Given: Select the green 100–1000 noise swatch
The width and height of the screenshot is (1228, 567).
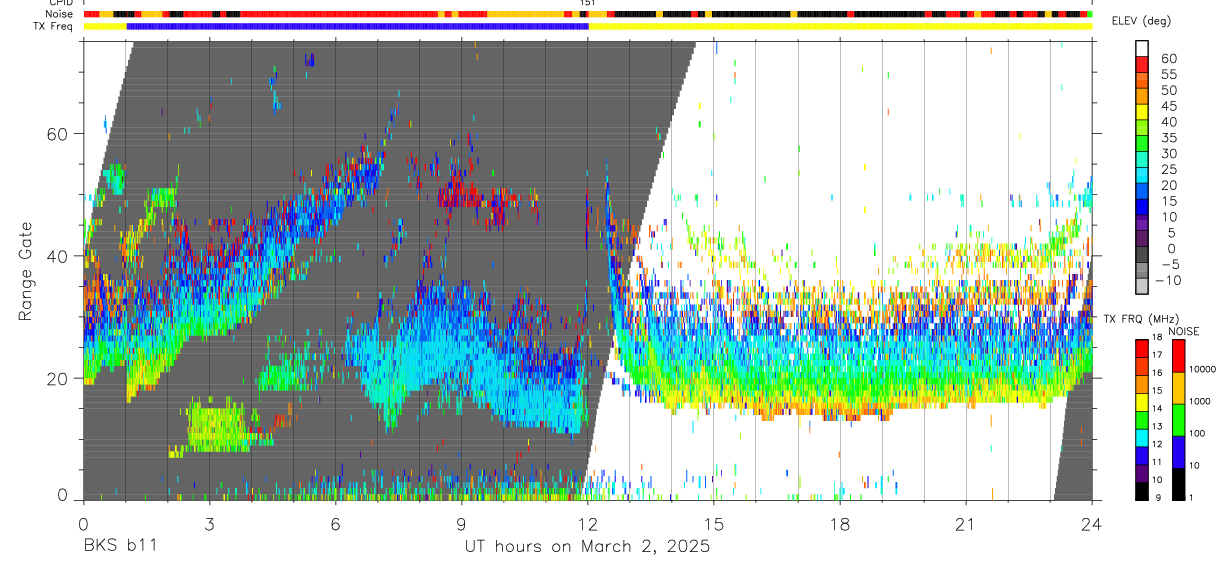Looking at the screenshot, I should tap(1178, 419).
